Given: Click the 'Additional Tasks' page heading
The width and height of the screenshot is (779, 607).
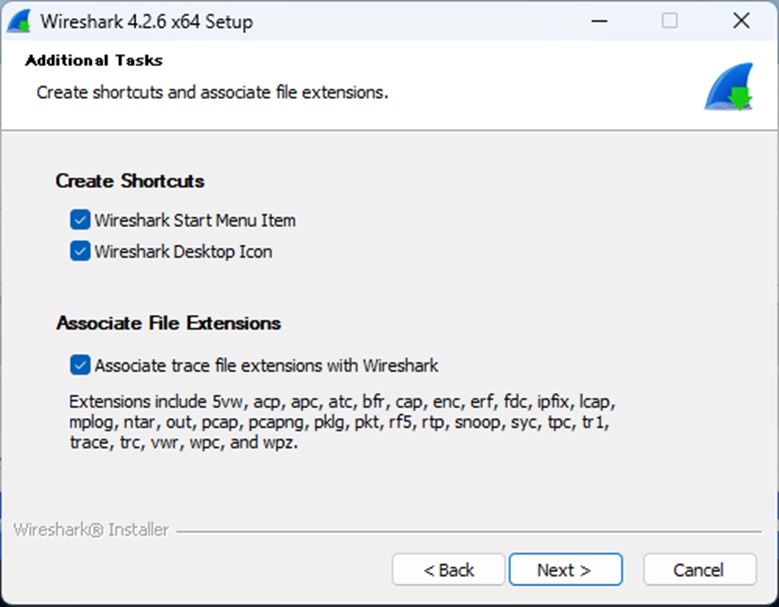Looking at the screenshot, I should point(94,60).
